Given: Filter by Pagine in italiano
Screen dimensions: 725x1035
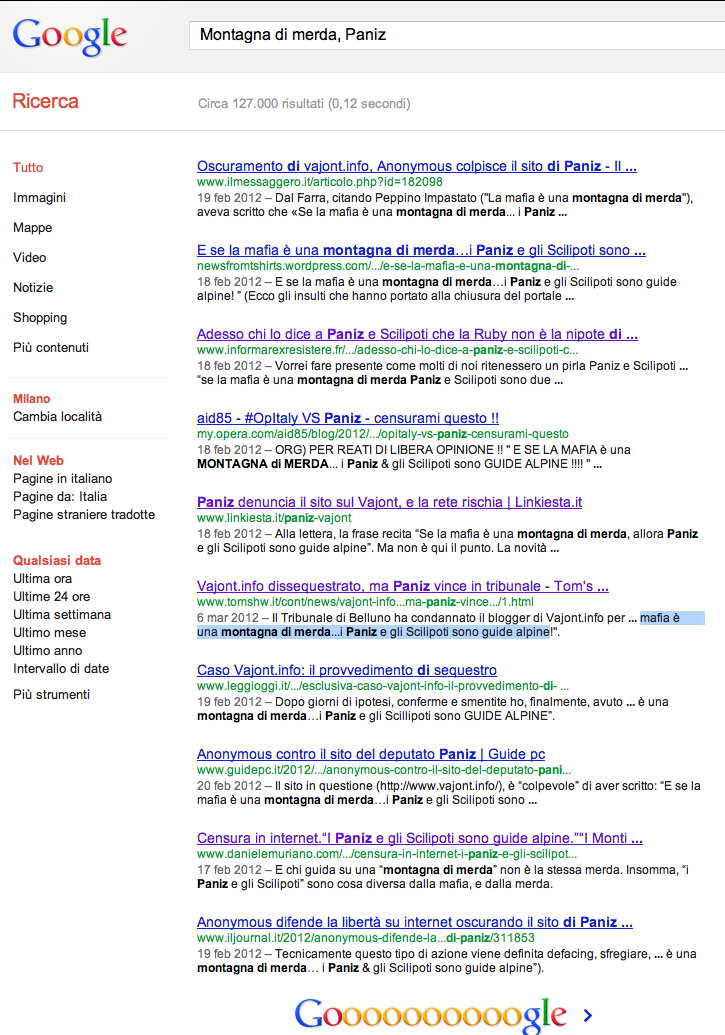Looking at the screenshot, I should (63, 479).
